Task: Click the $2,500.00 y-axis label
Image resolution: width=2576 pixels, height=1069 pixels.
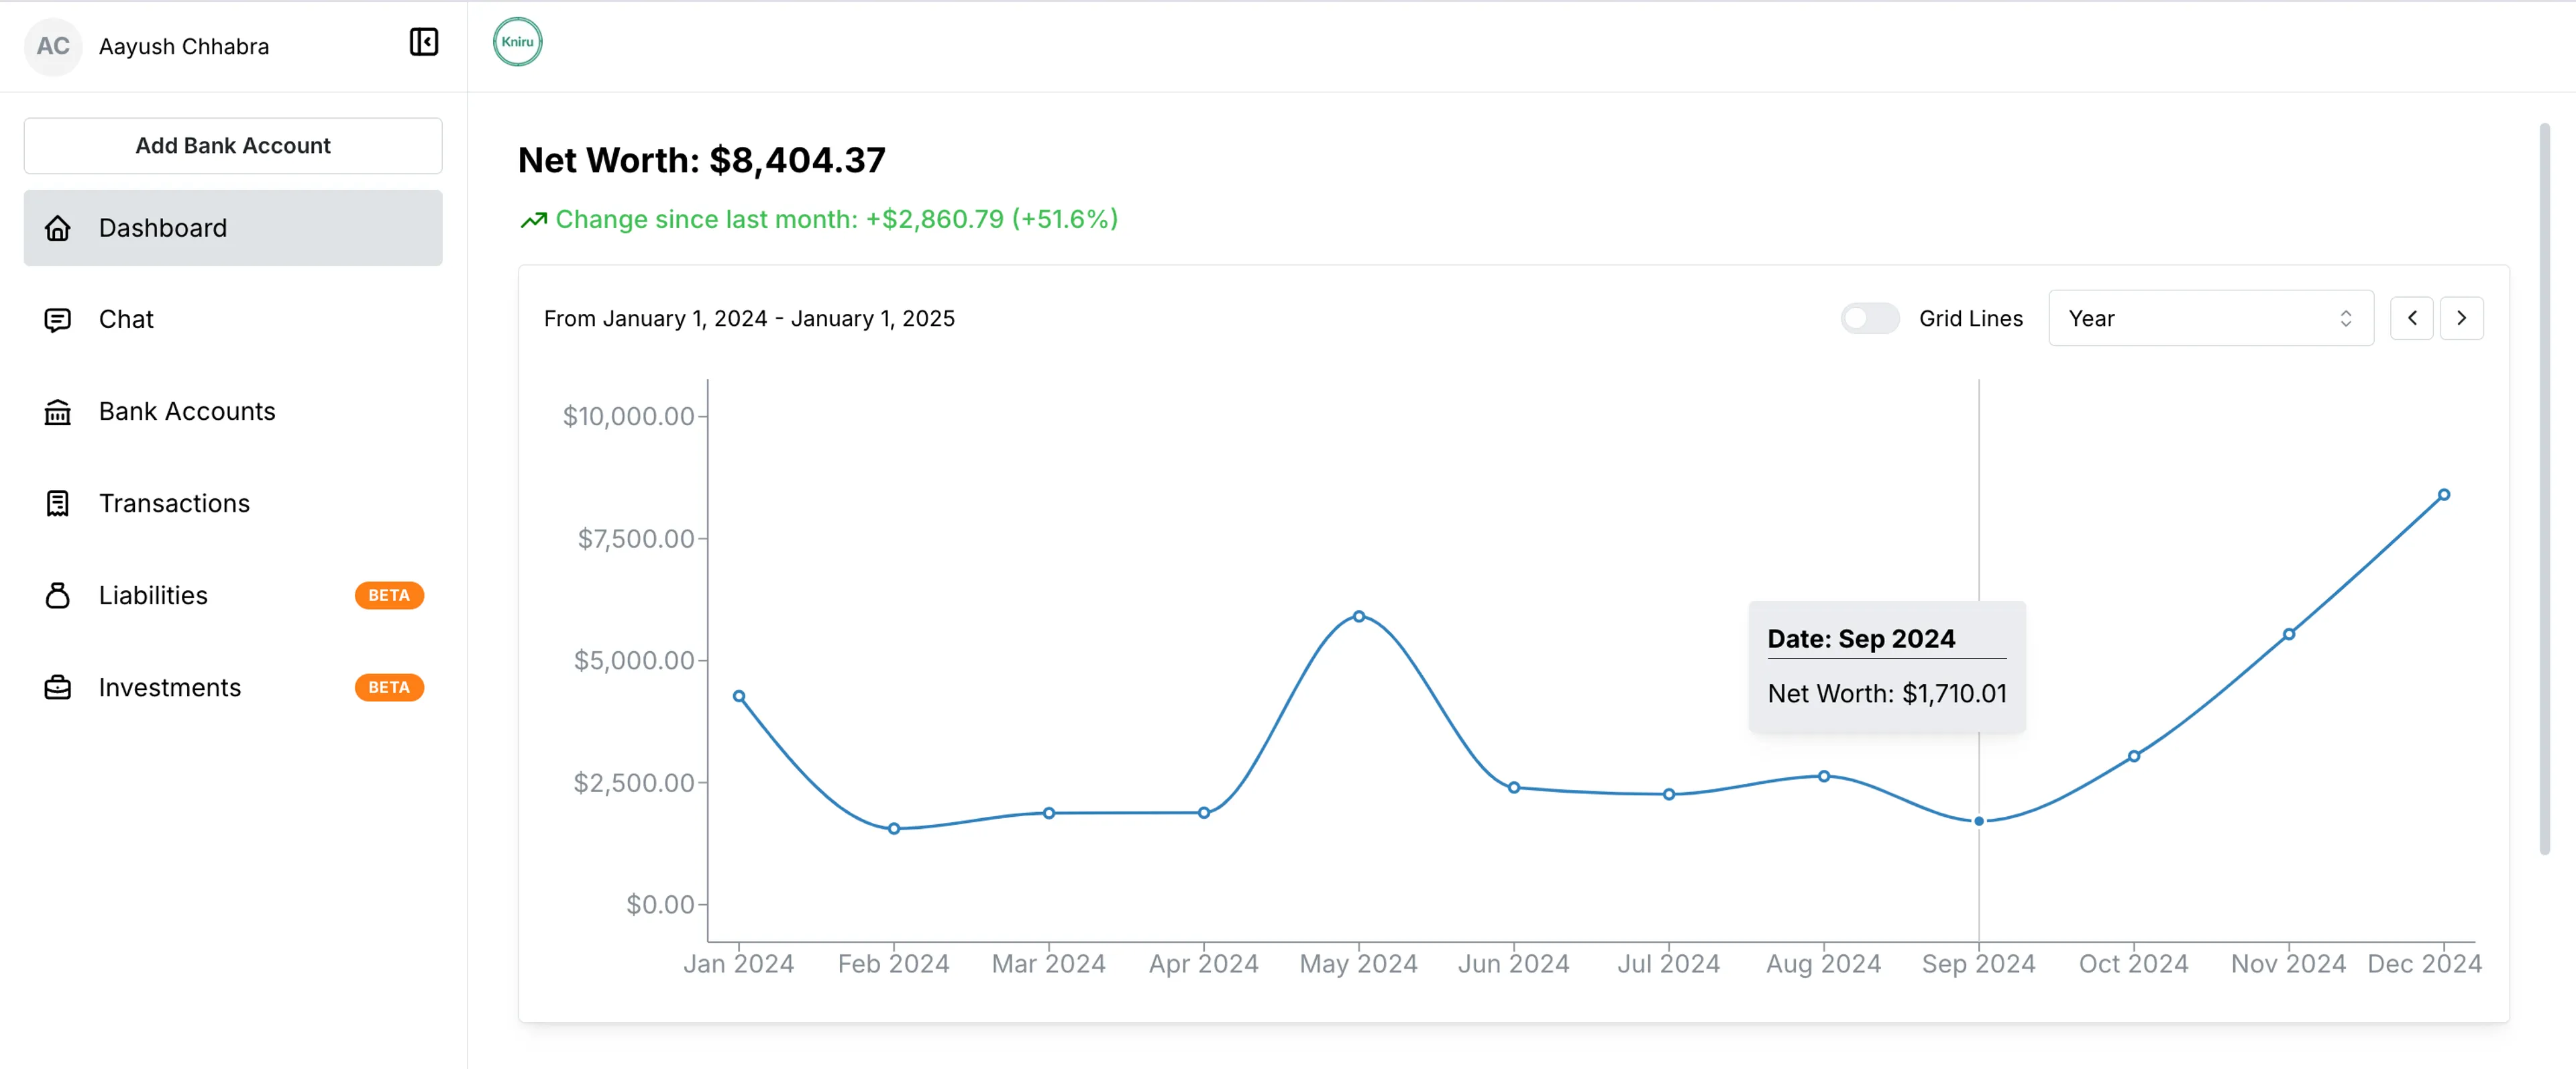Action: pyautogui.click(x=634, y=783)
